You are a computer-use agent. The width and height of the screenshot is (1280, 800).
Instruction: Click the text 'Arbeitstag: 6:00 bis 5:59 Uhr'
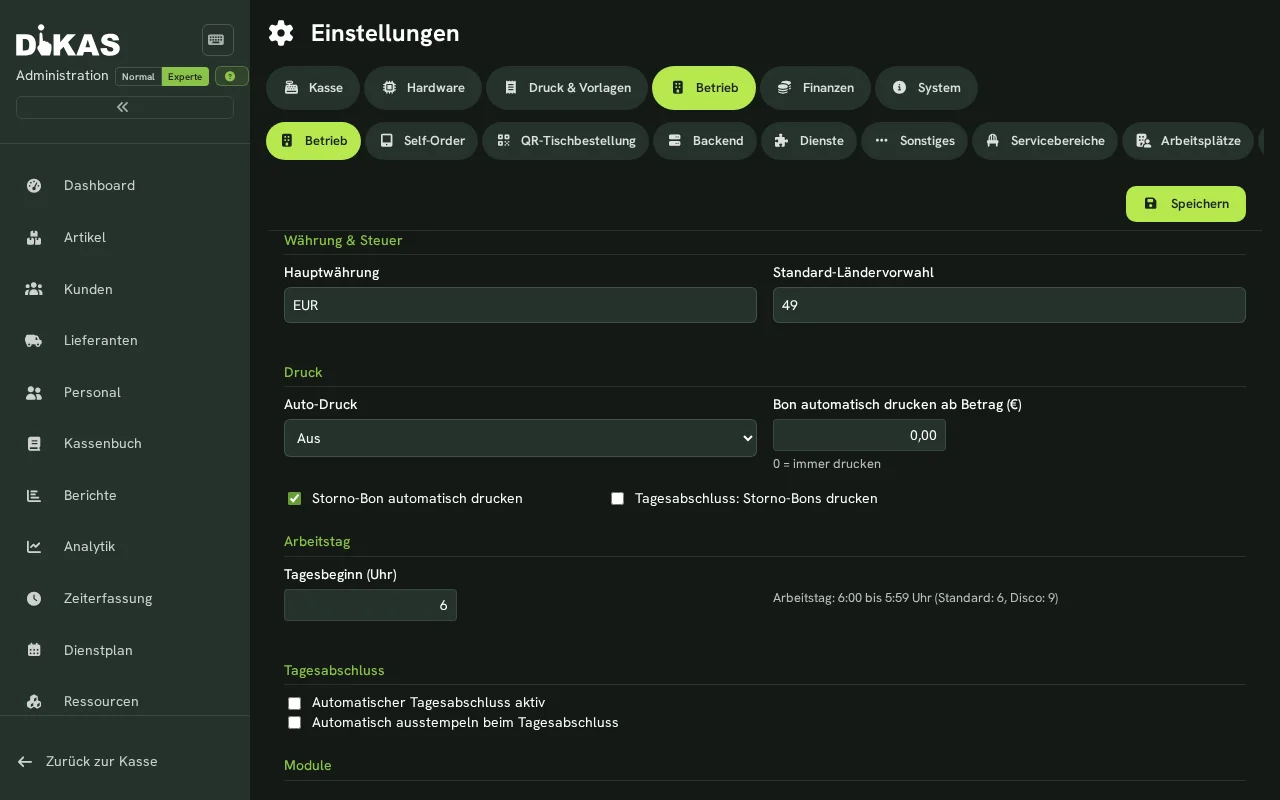pos(852,598)
